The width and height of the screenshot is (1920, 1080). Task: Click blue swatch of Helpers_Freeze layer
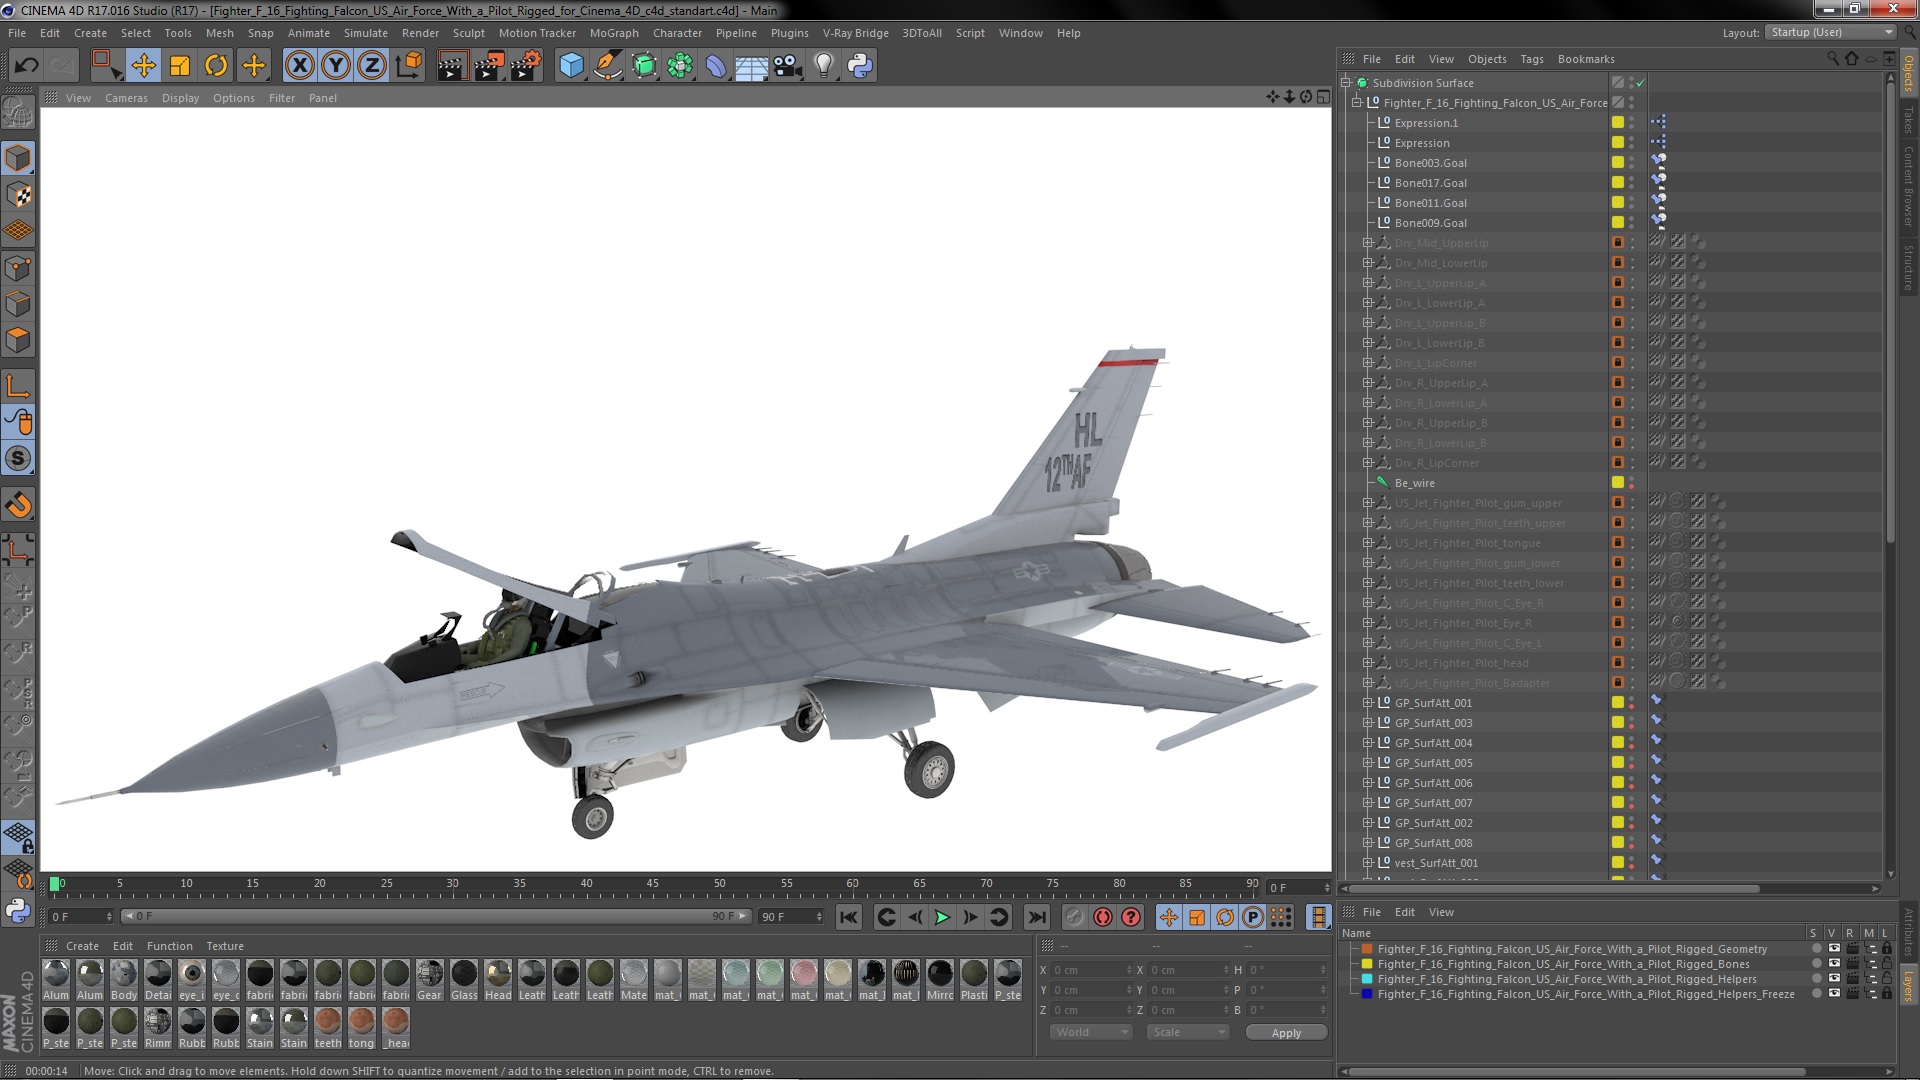1367,994
